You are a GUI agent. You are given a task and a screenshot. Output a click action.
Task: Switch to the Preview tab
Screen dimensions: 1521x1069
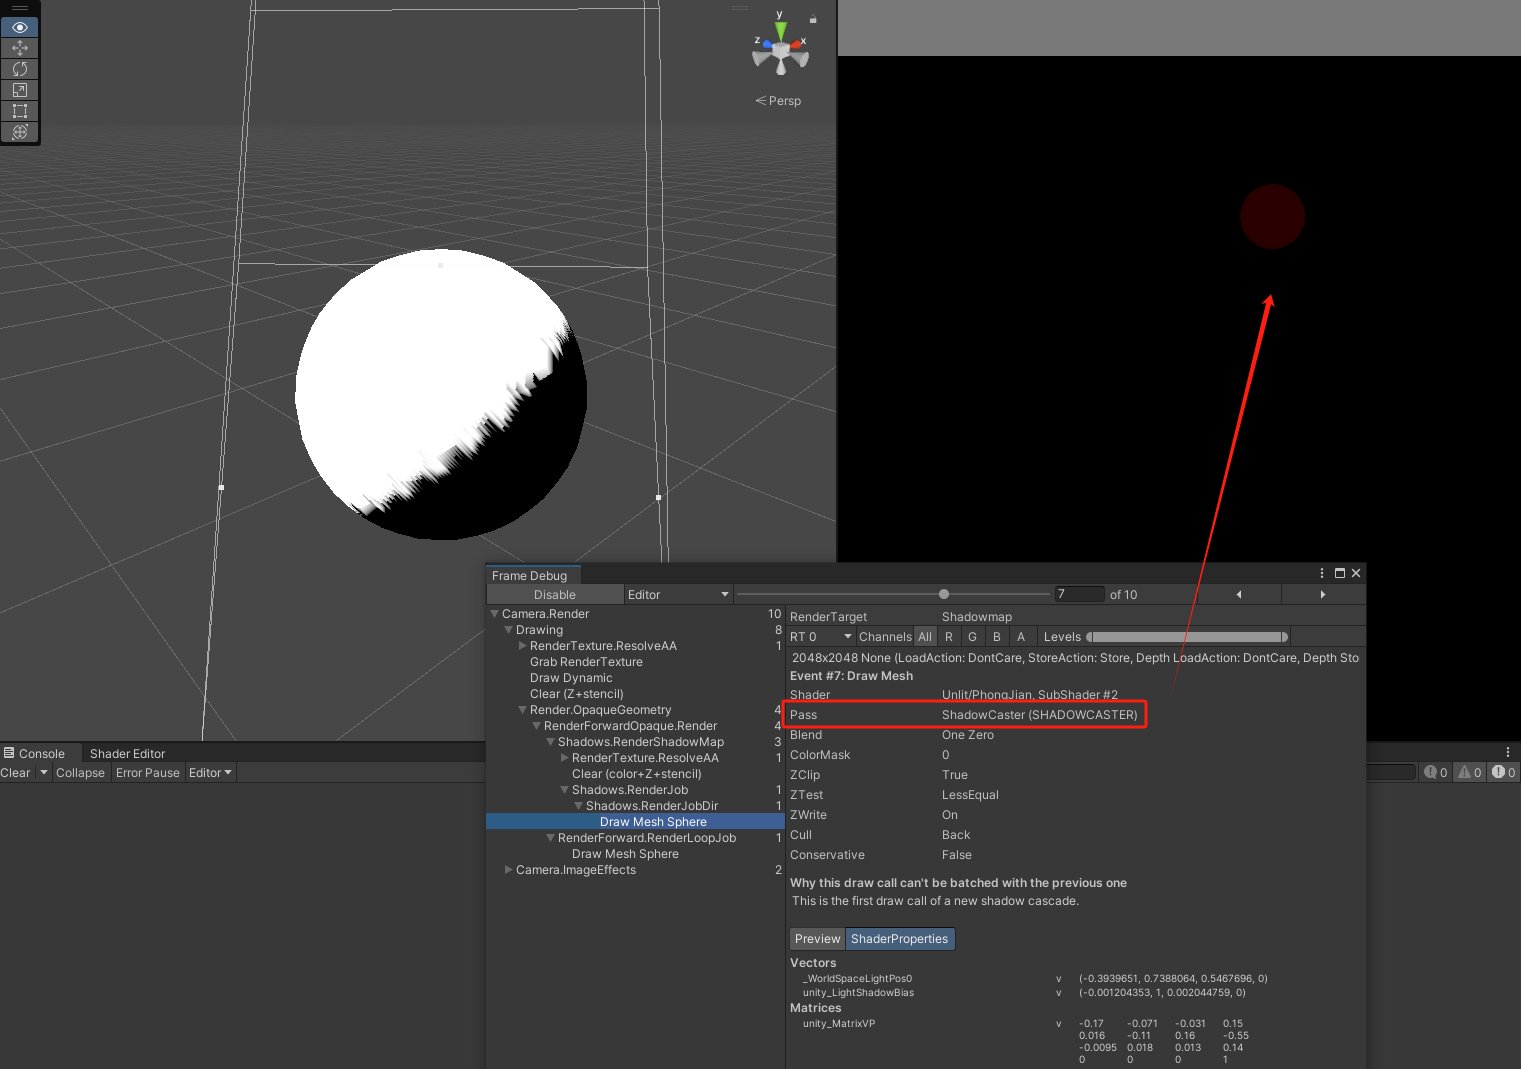pyautogui.click(x=818, y=939)
